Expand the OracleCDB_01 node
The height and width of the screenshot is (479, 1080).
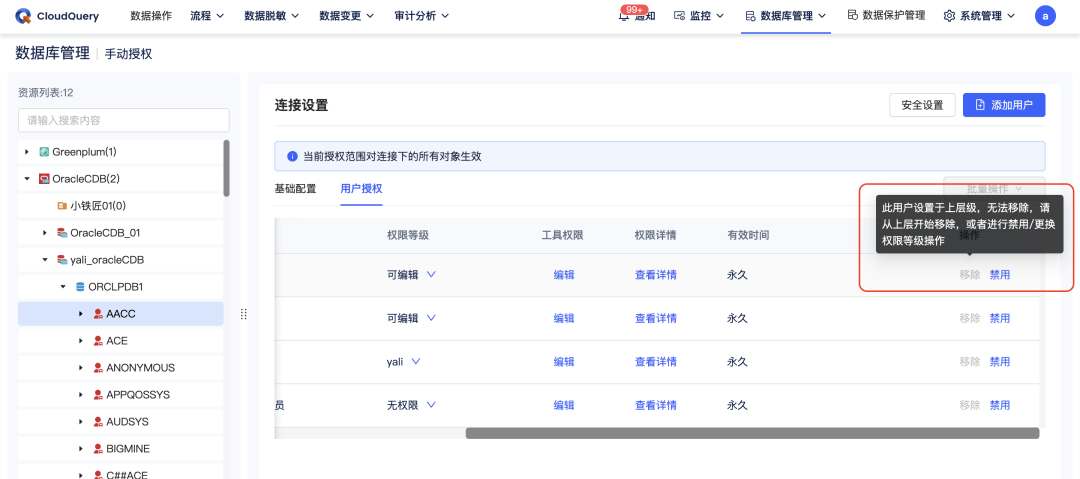coord(45,233)
